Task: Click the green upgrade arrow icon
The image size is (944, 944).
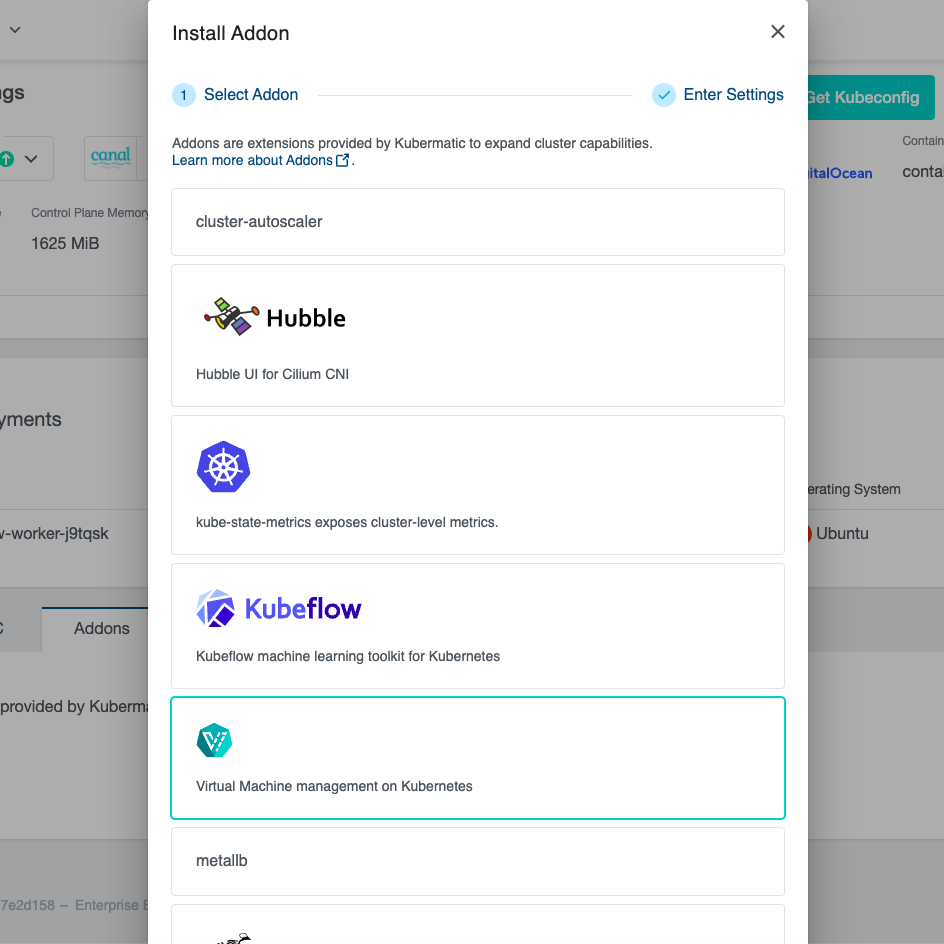Action: [6, 158]
